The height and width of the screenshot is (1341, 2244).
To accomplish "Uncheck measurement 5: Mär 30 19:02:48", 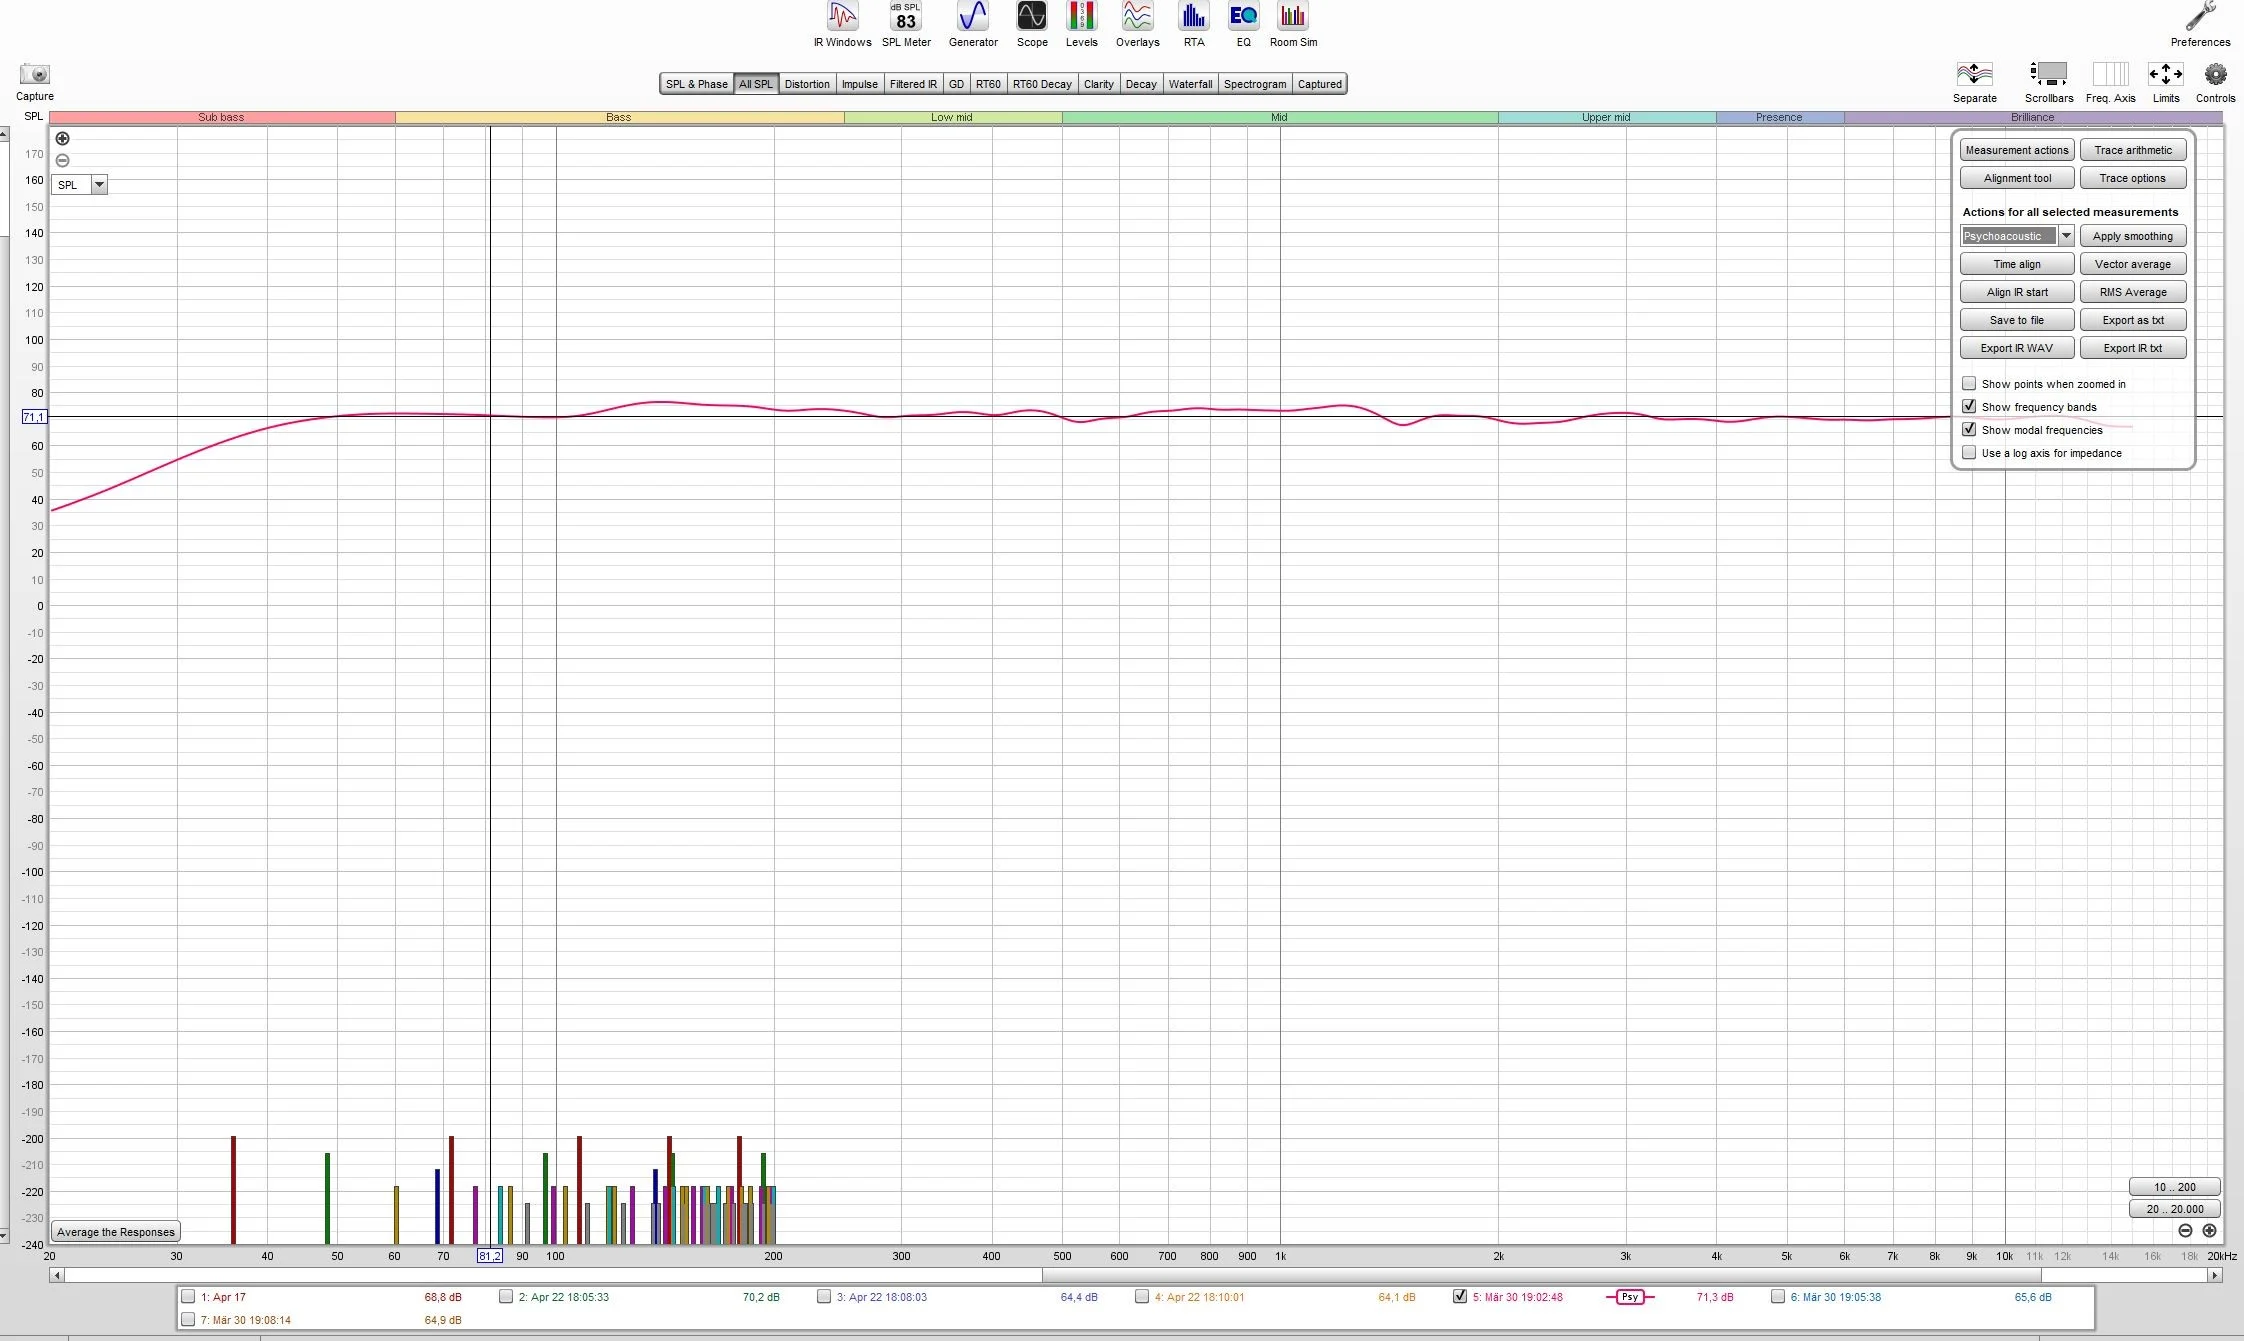I will point(1459,1296).
